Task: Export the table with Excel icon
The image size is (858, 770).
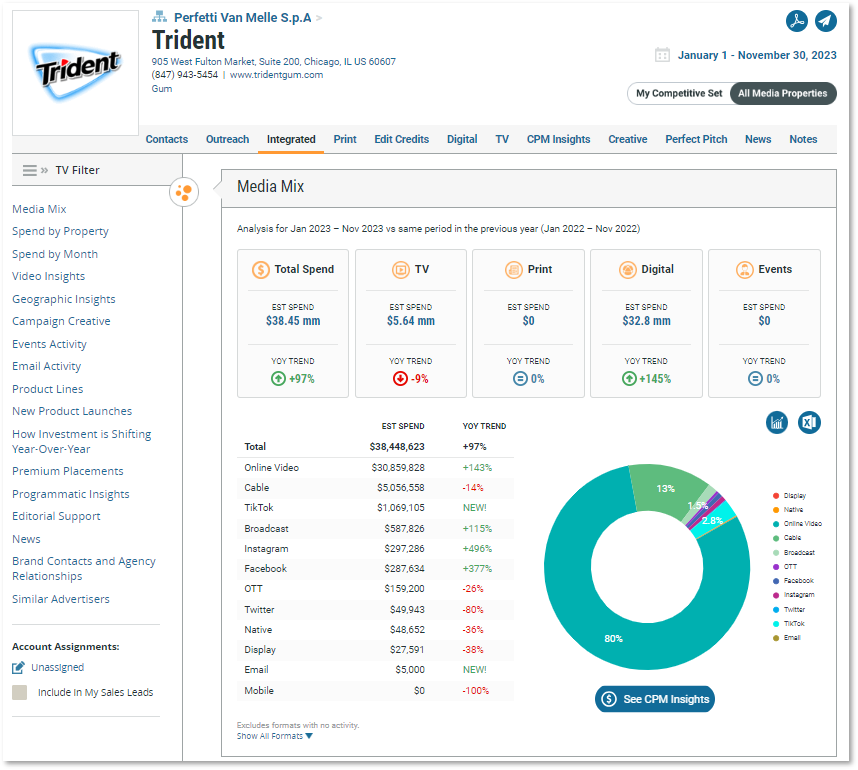Action: [809, 422]
